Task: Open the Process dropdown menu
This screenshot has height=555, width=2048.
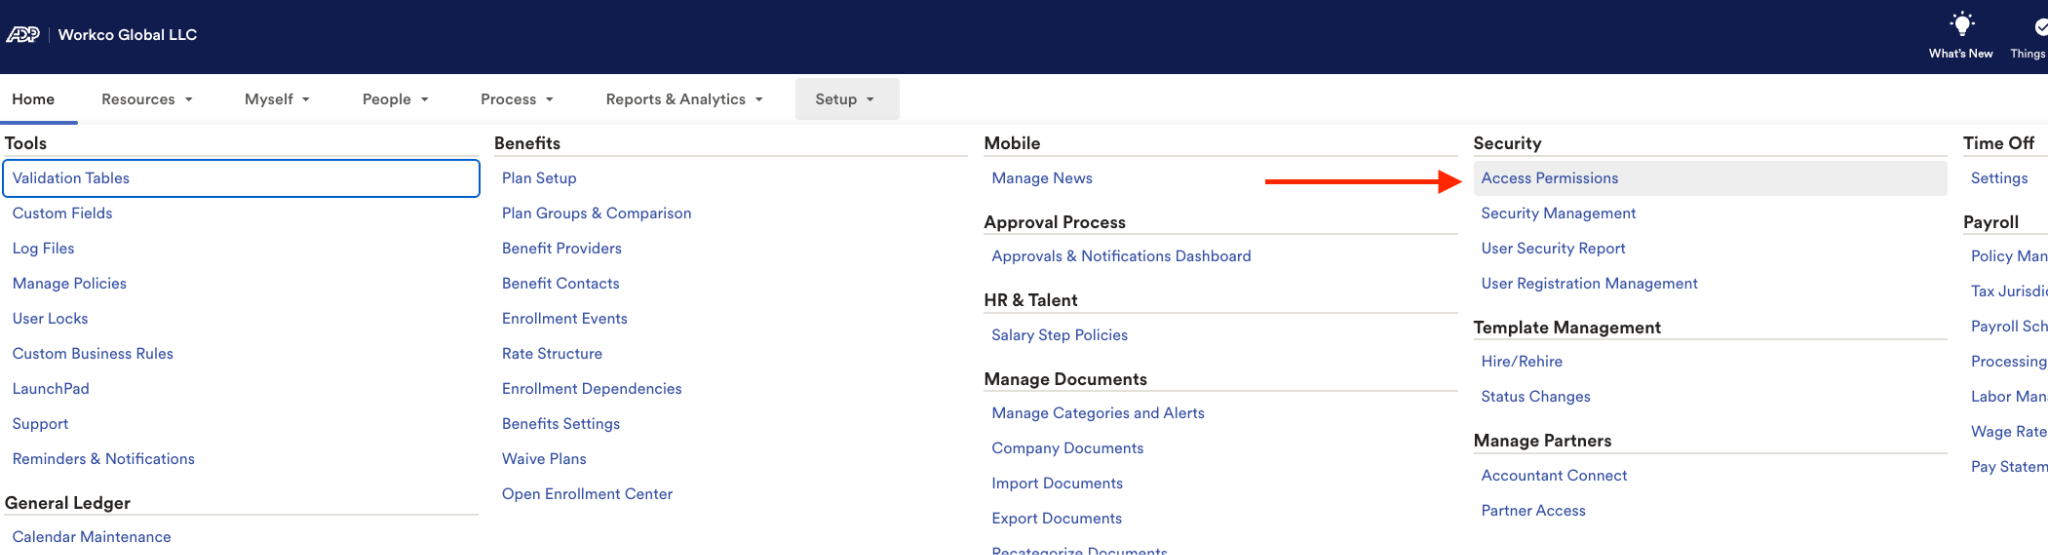Action: [x=517, y=99]
